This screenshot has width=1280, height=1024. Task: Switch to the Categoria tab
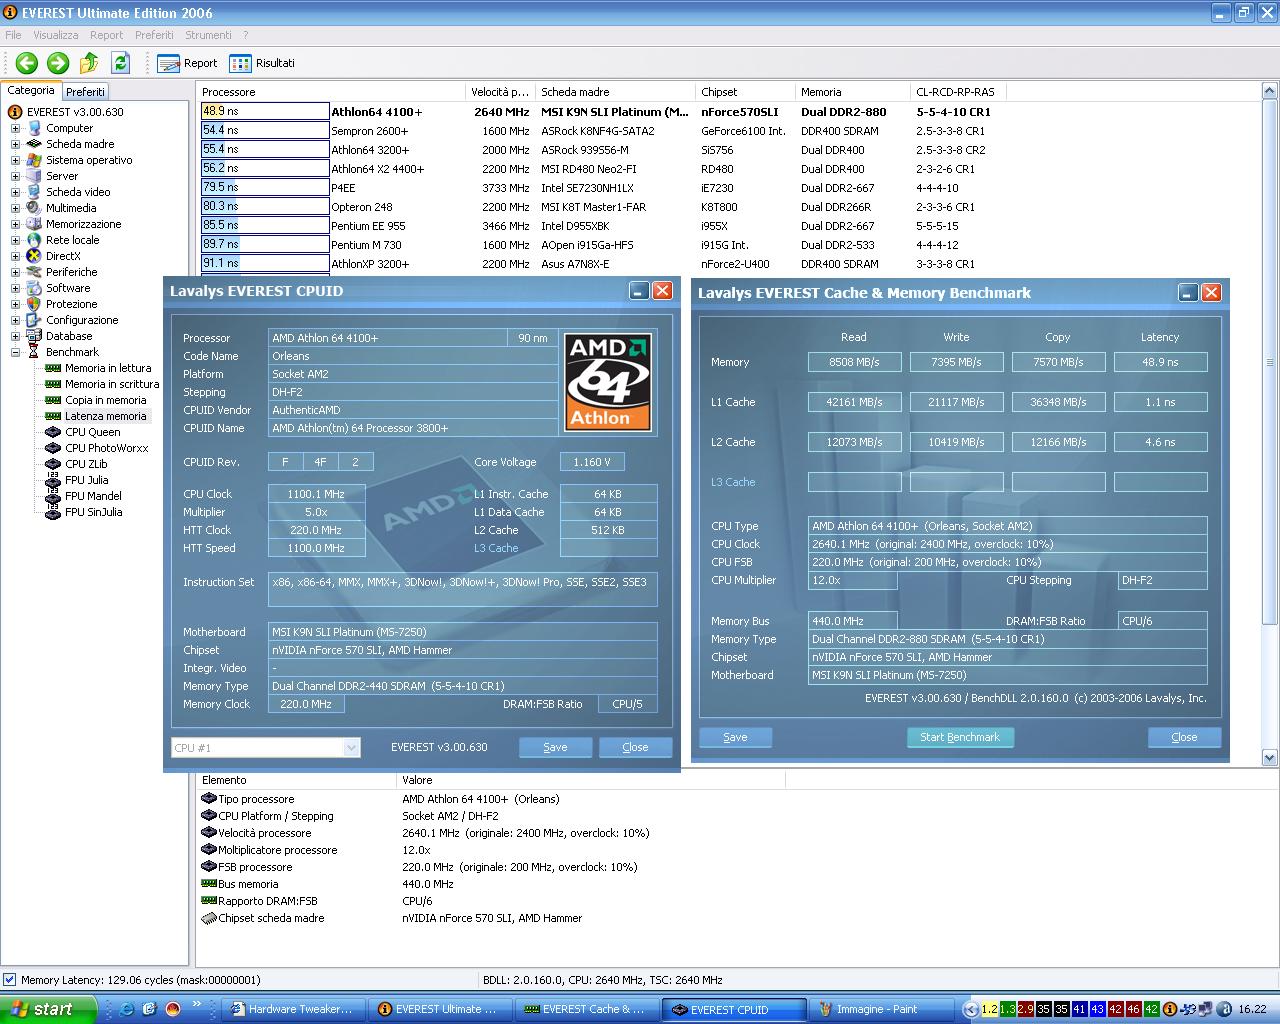(31, 90)
